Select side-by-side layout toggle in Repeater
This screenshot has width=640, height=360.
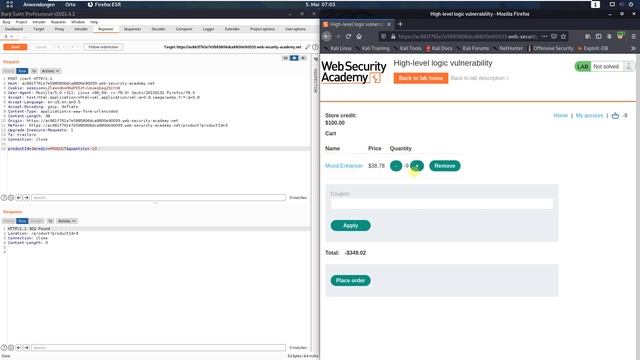click(285, 58)
